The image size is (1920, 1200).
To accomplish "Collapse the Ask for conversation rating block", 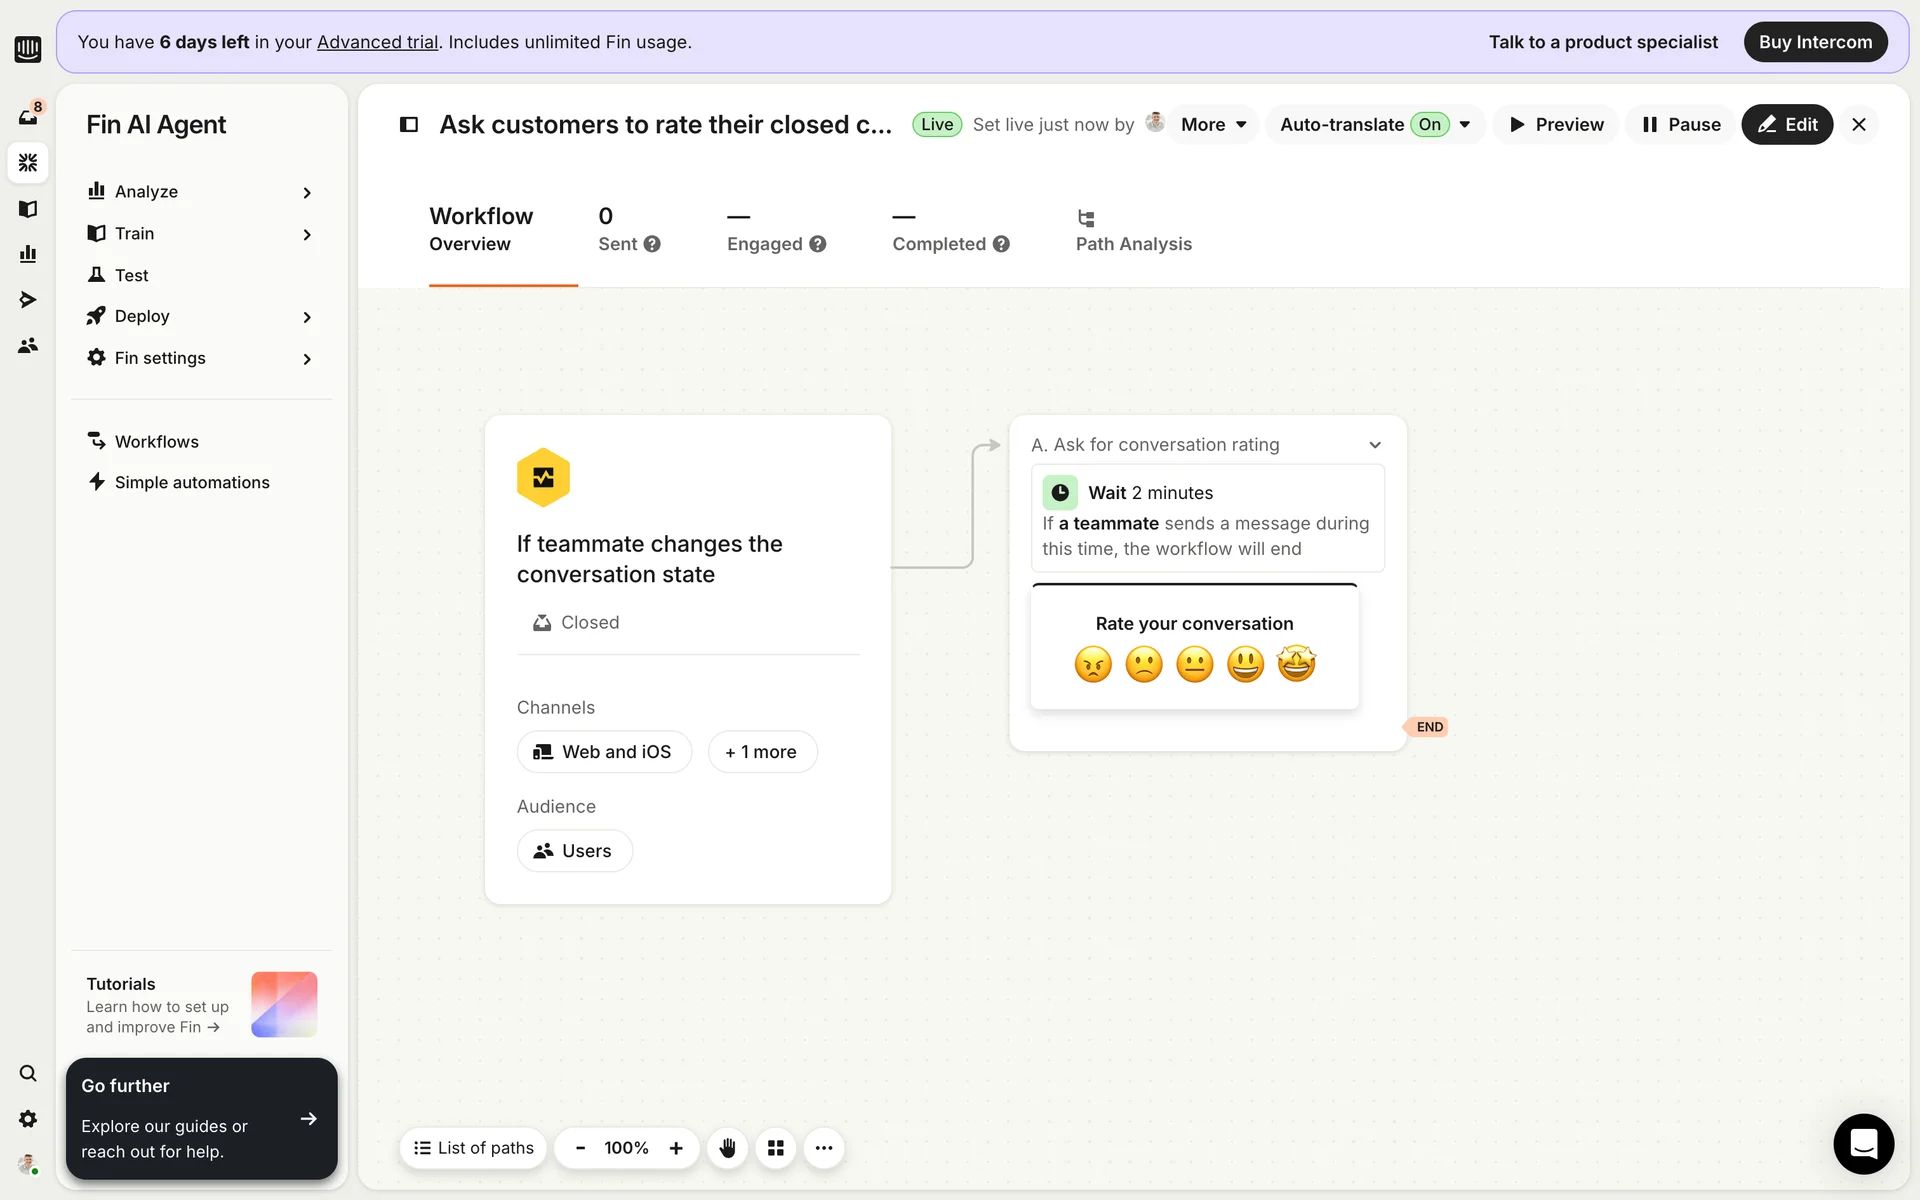I will coord(1375,445).
